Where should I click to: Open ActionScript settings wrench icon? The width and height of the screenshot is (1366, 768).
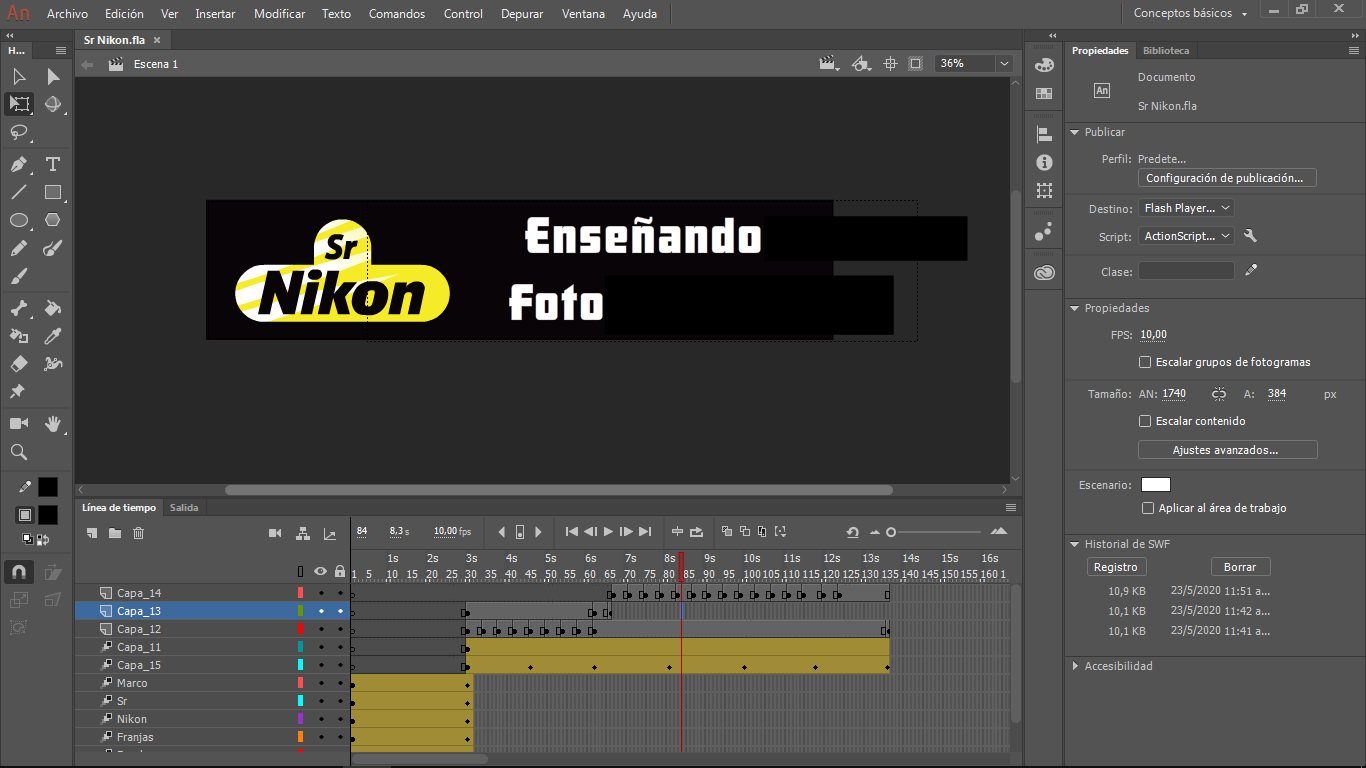coord(1250,236)
